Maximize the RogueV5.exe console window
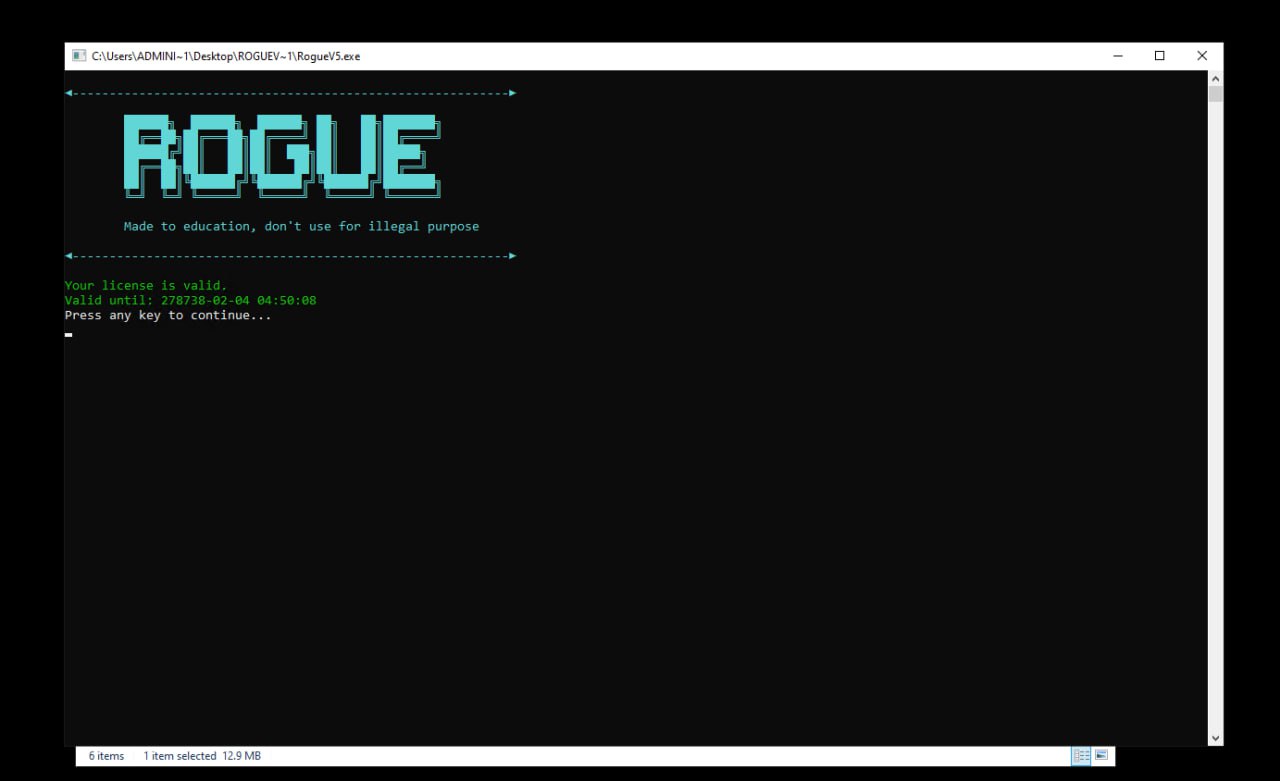The image size is (1280, 781). tap(1160, 56)
